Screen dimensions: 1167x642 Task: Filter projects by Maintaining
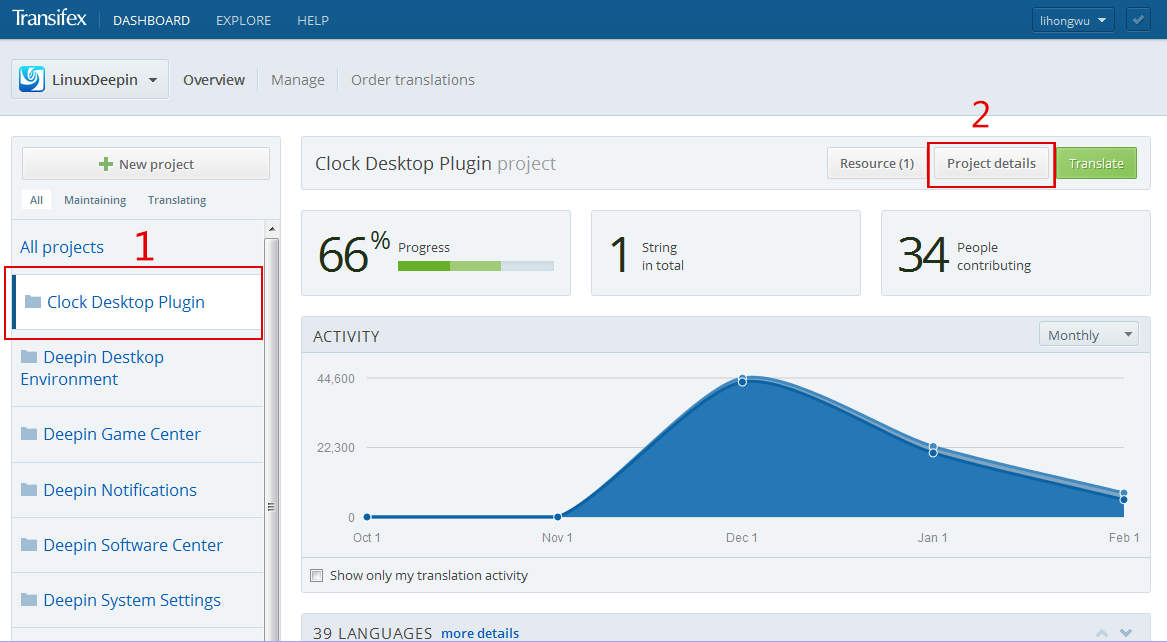pos(95,200)
